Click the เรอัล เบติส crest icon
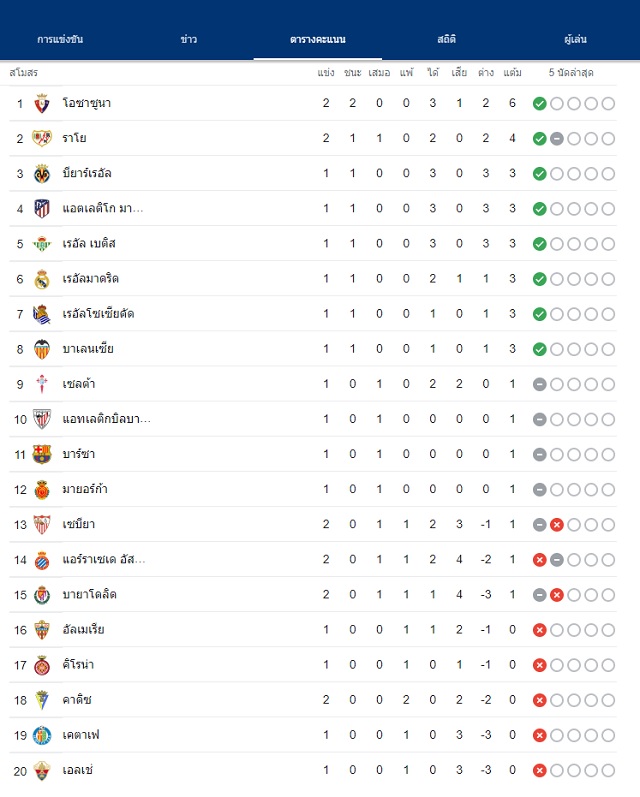This screenshot has width=640, height=797. (x=42, y=243)
